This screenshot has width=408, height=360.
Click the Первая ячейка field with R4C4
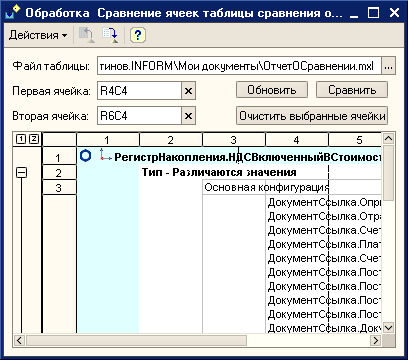point(139,91)
